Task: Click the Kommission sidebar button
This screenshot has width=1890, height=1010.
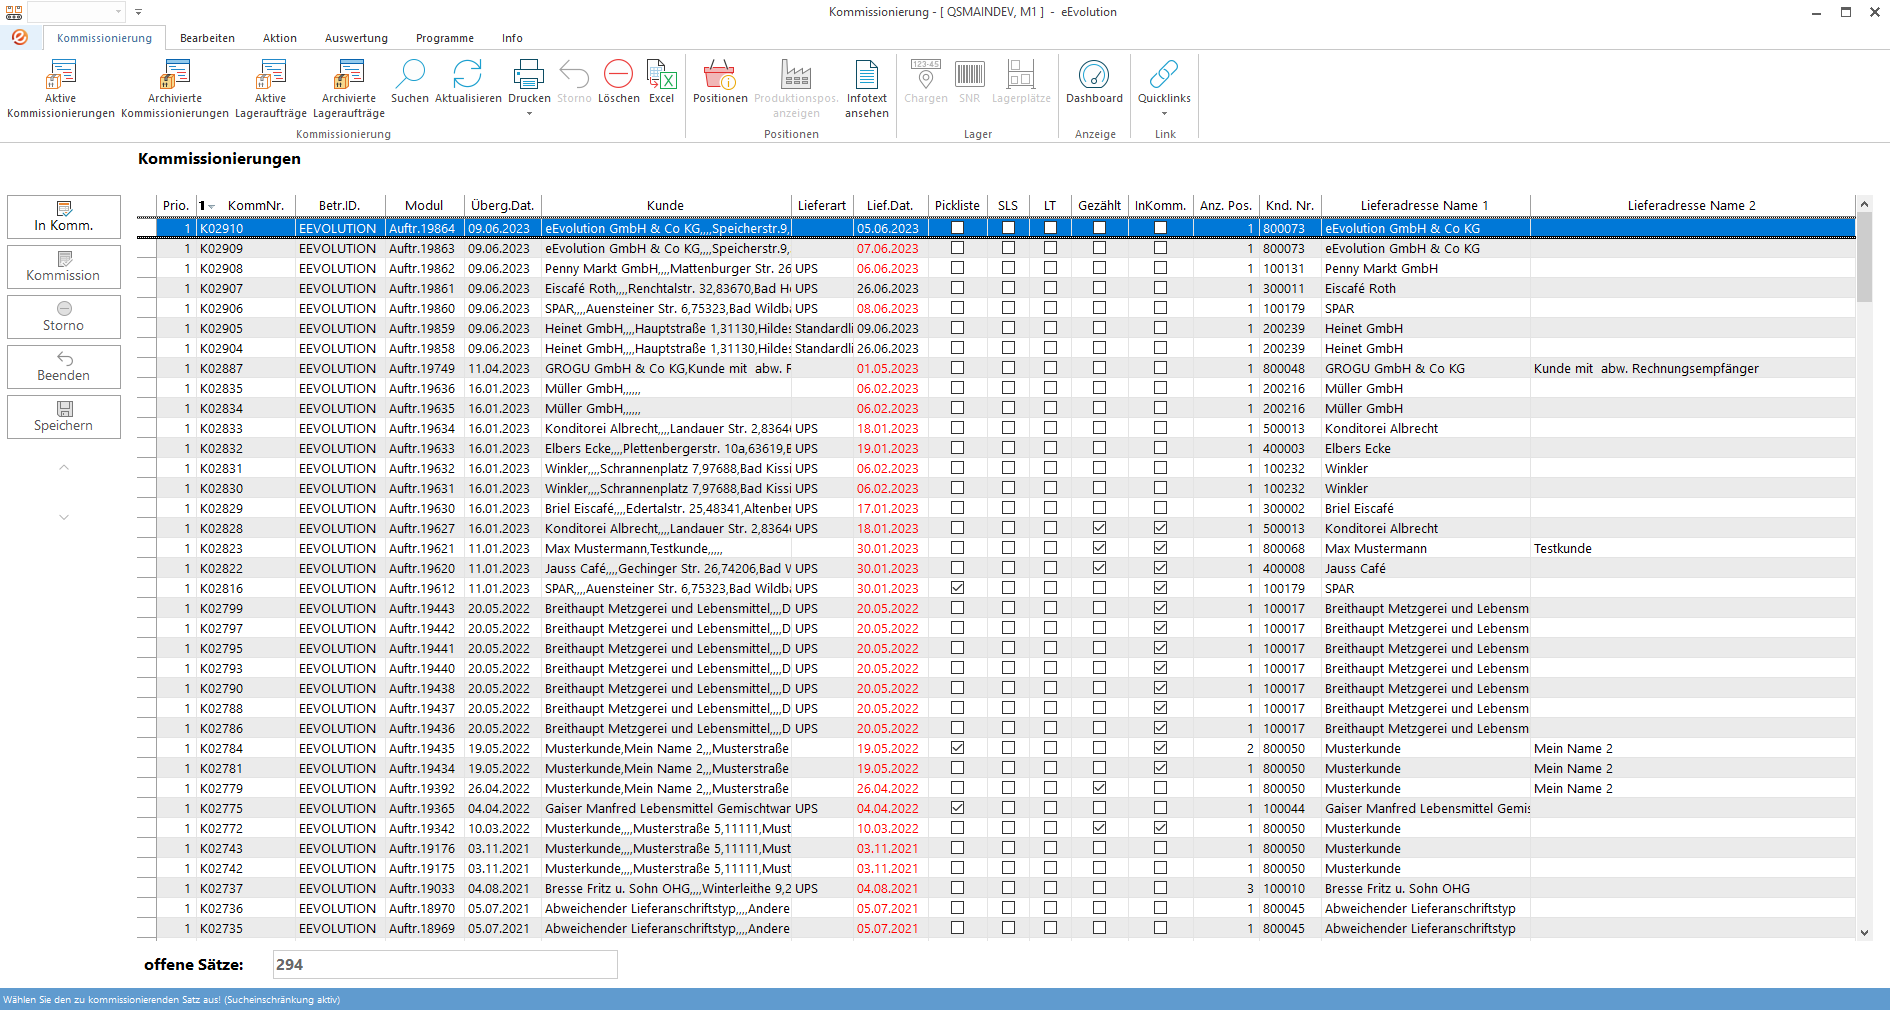Action: coord(64,266)
